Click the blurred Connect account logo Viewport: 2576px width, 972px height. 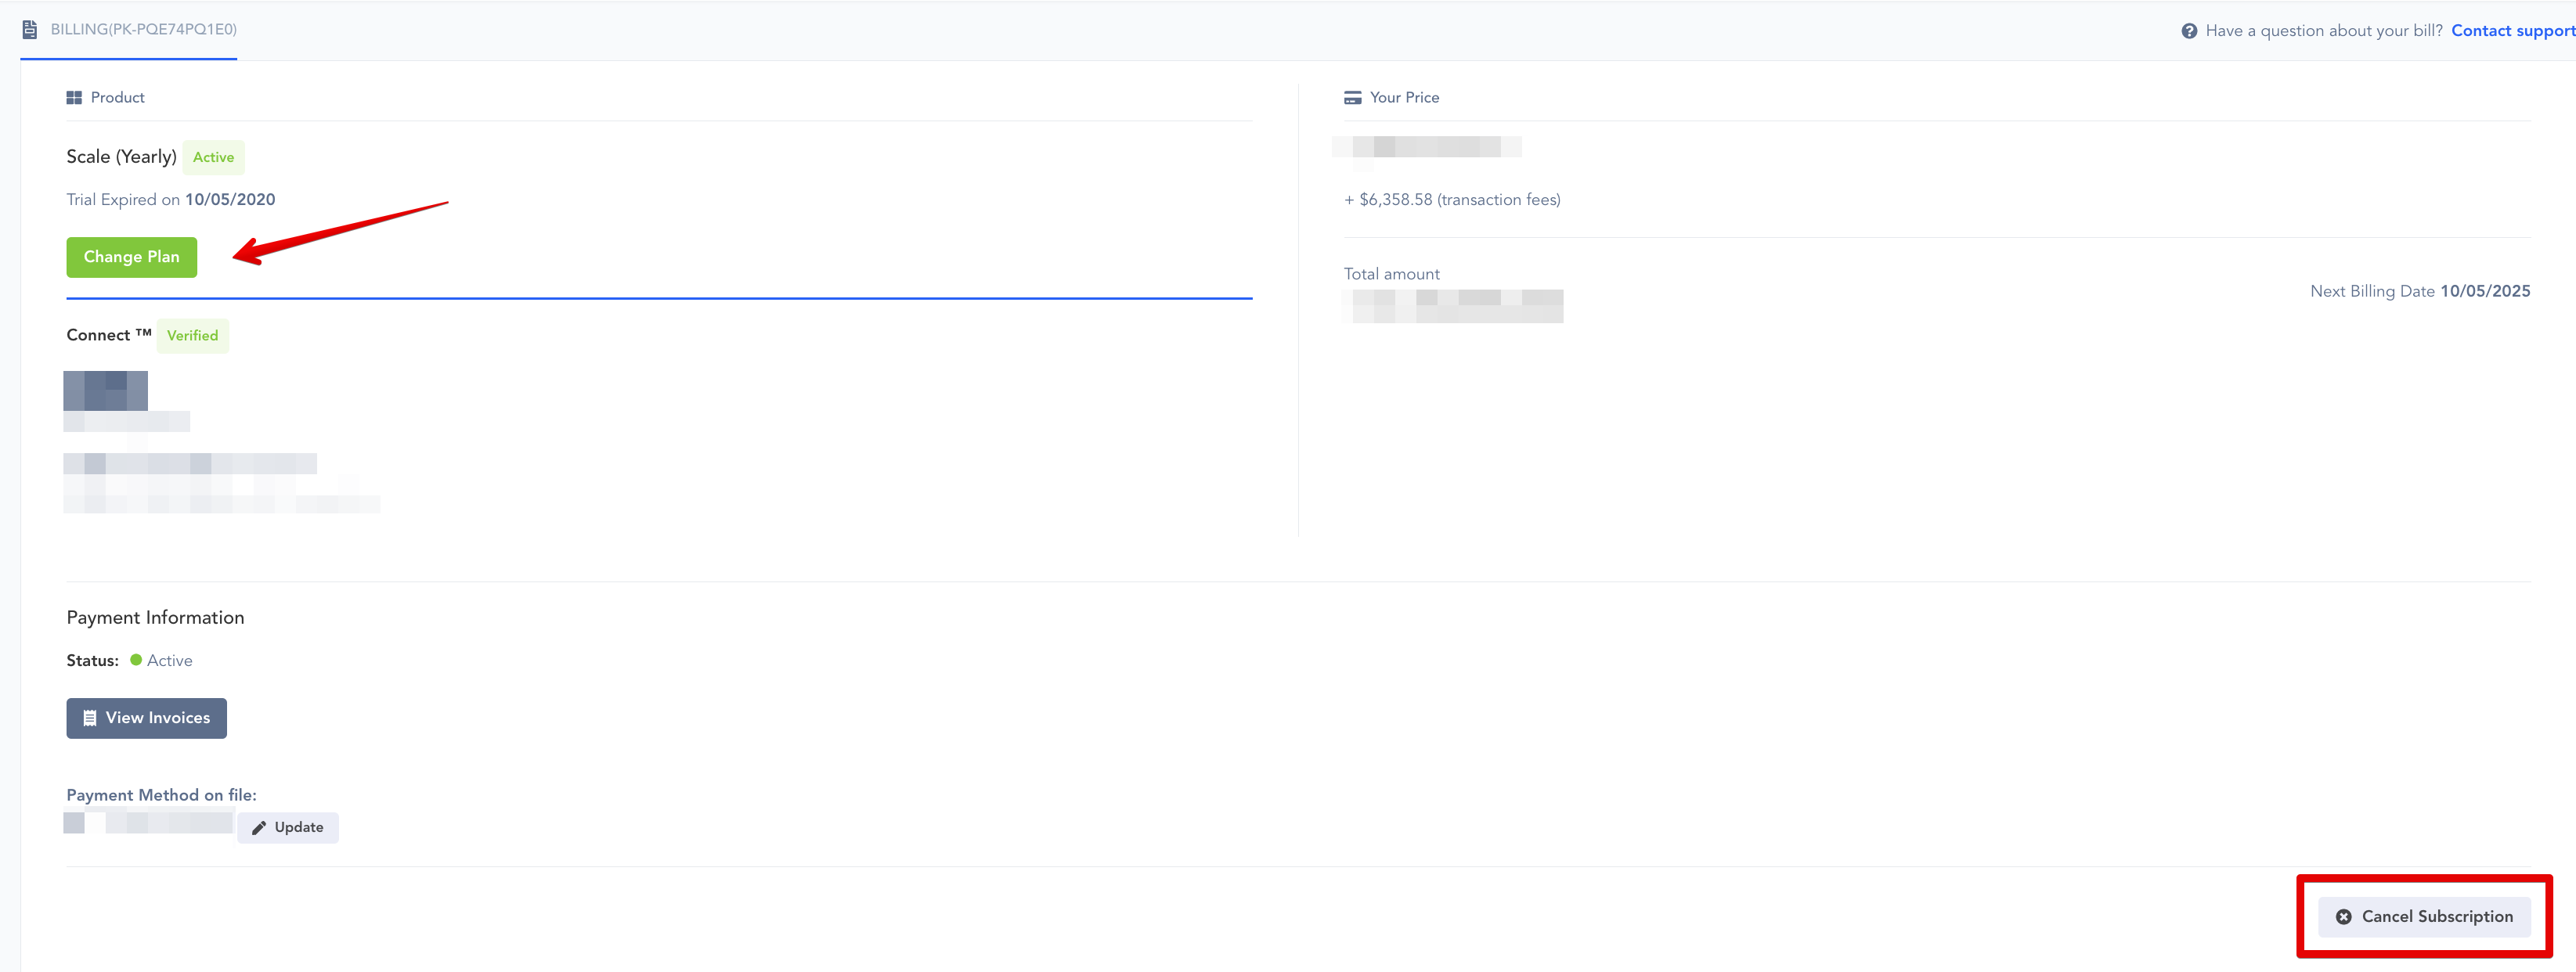(x=106, y=391)
